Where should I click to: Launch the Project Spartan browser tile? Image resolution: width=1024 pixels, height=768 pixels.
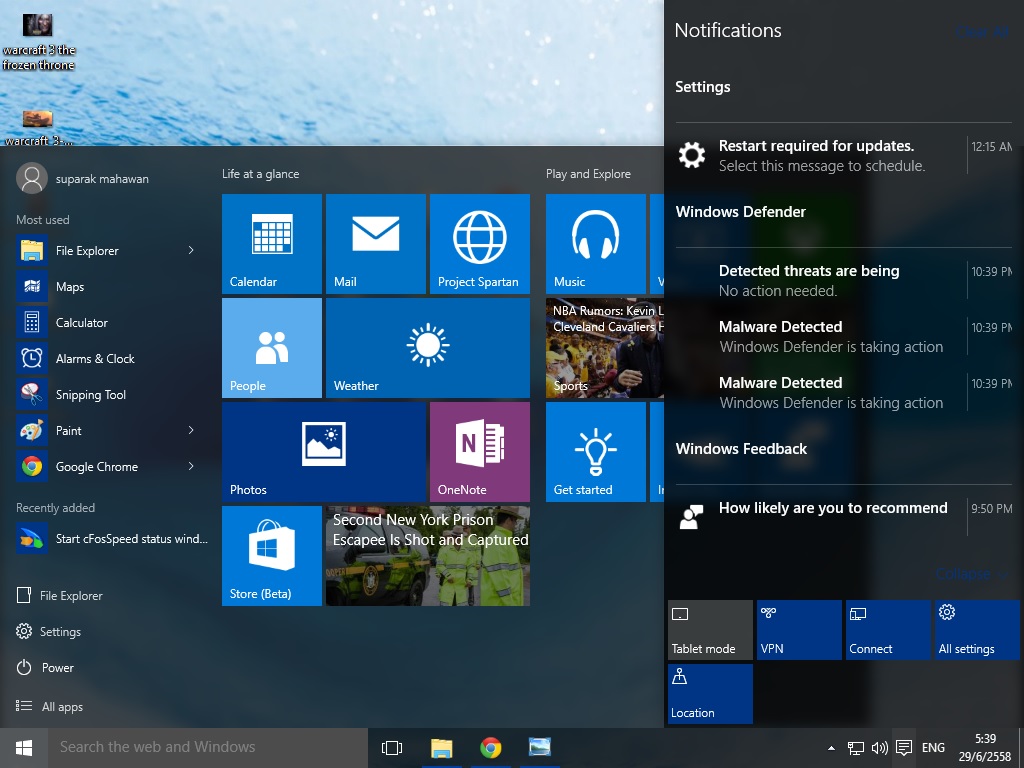pos(479,244)
